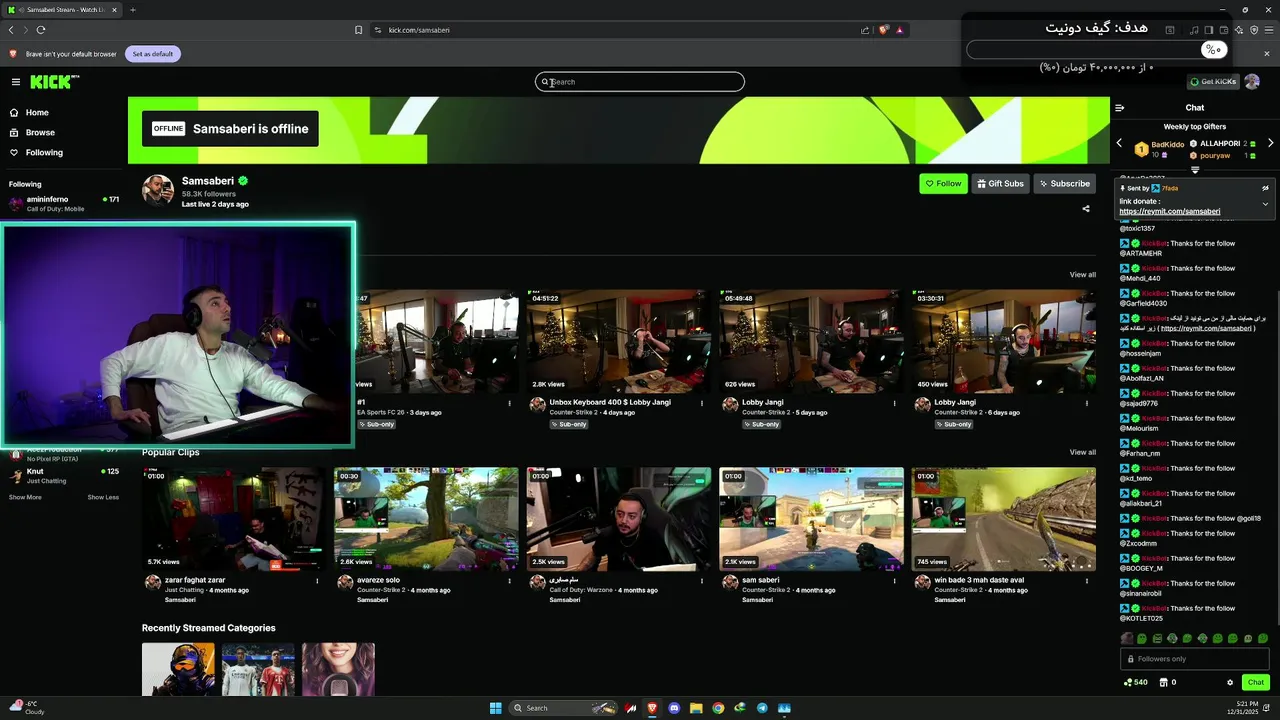Viewport: 1280px width, 720px height.
Task: Open options for sam saberi clip
Action: point(895,581)
